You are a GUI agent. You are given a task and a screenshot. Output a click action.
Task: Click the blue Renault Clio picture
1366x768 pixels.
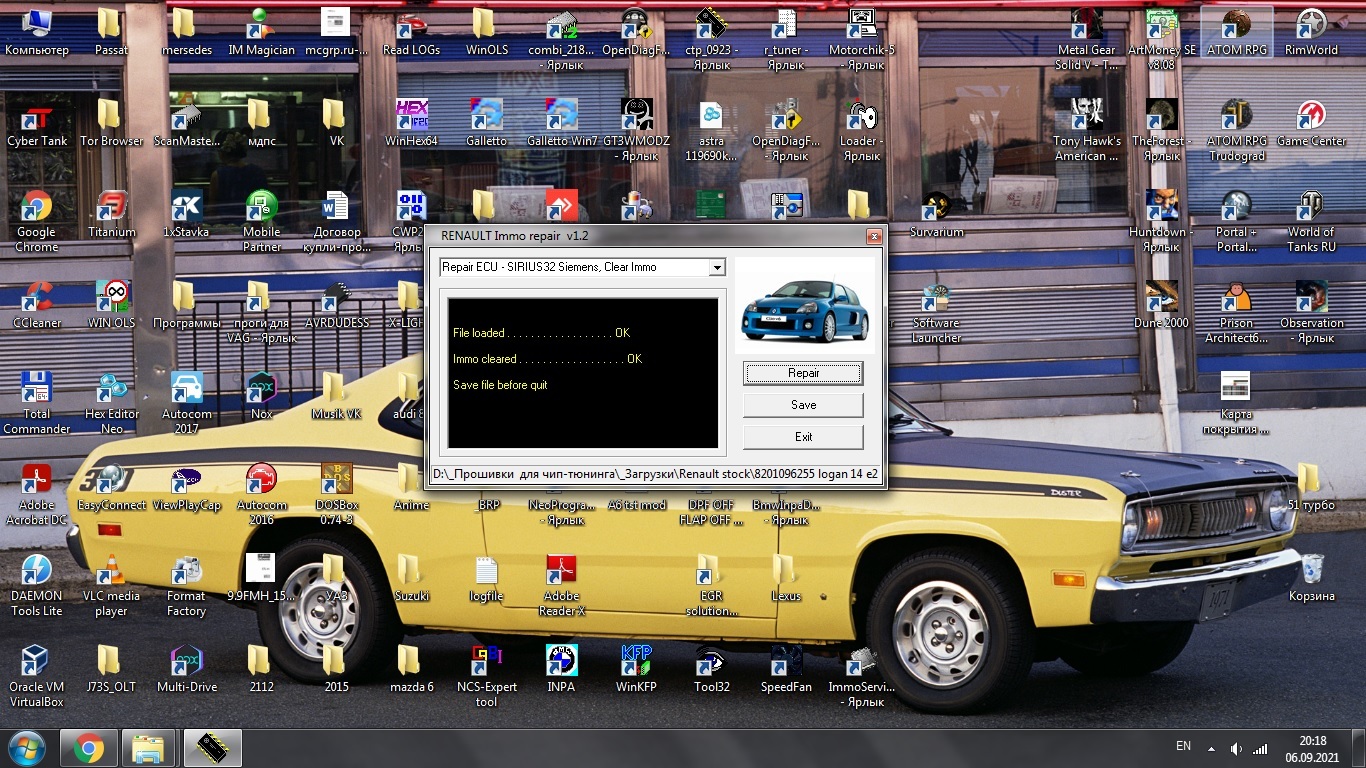804,306
